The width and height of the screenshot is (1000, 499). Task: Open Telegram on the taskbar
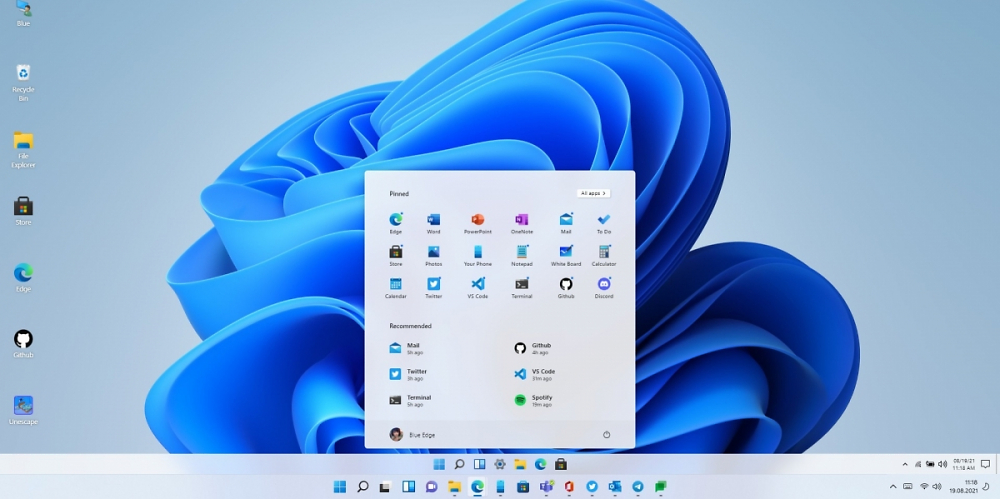tap(638, 487)
